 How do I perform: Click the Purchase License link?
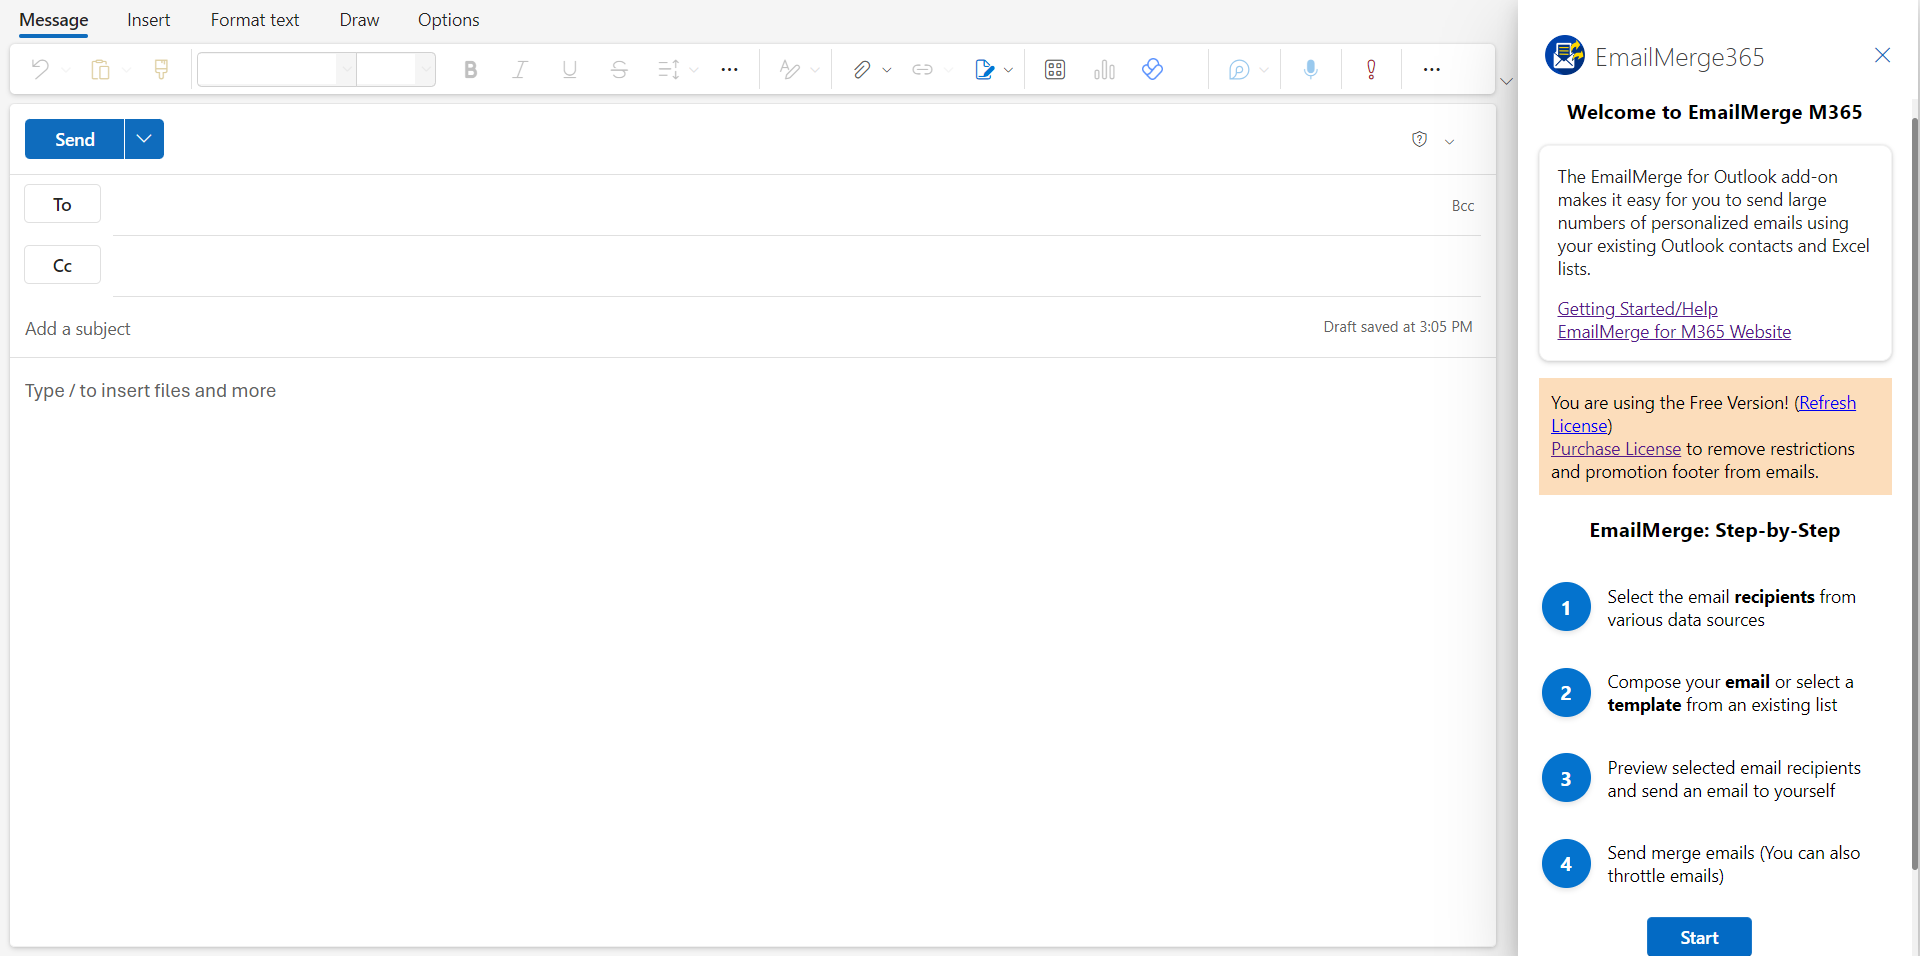1616,449
